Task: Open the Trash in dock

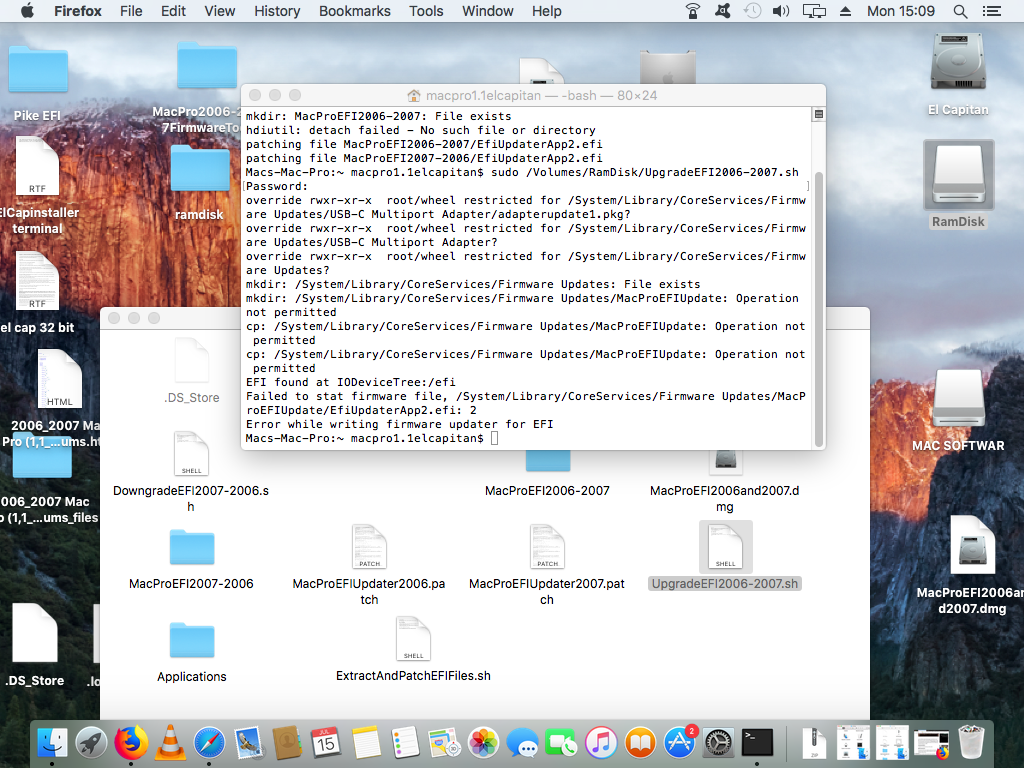Action: tap(971, 743)
